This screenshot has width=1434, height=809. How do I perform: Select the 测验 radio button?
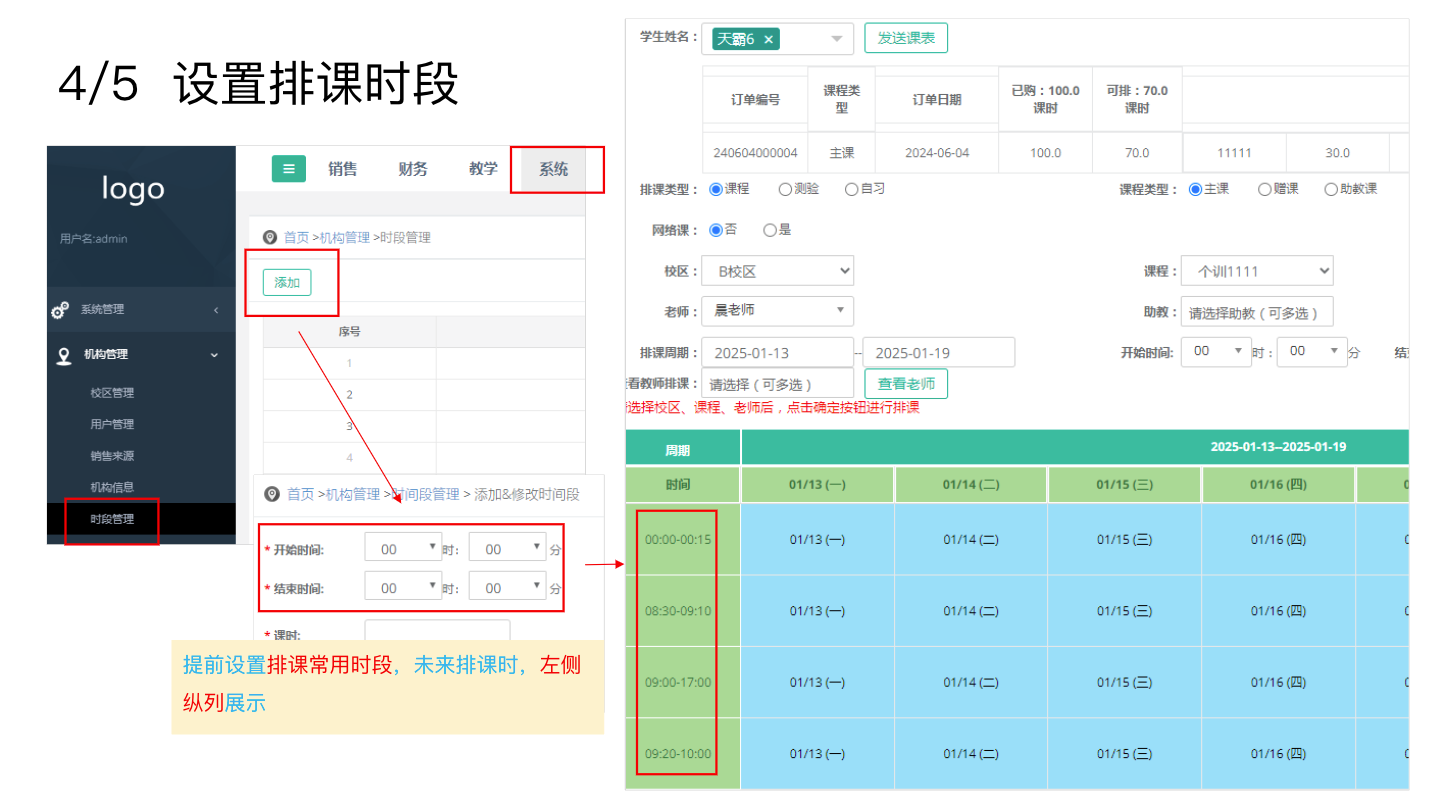pos(785,189)
